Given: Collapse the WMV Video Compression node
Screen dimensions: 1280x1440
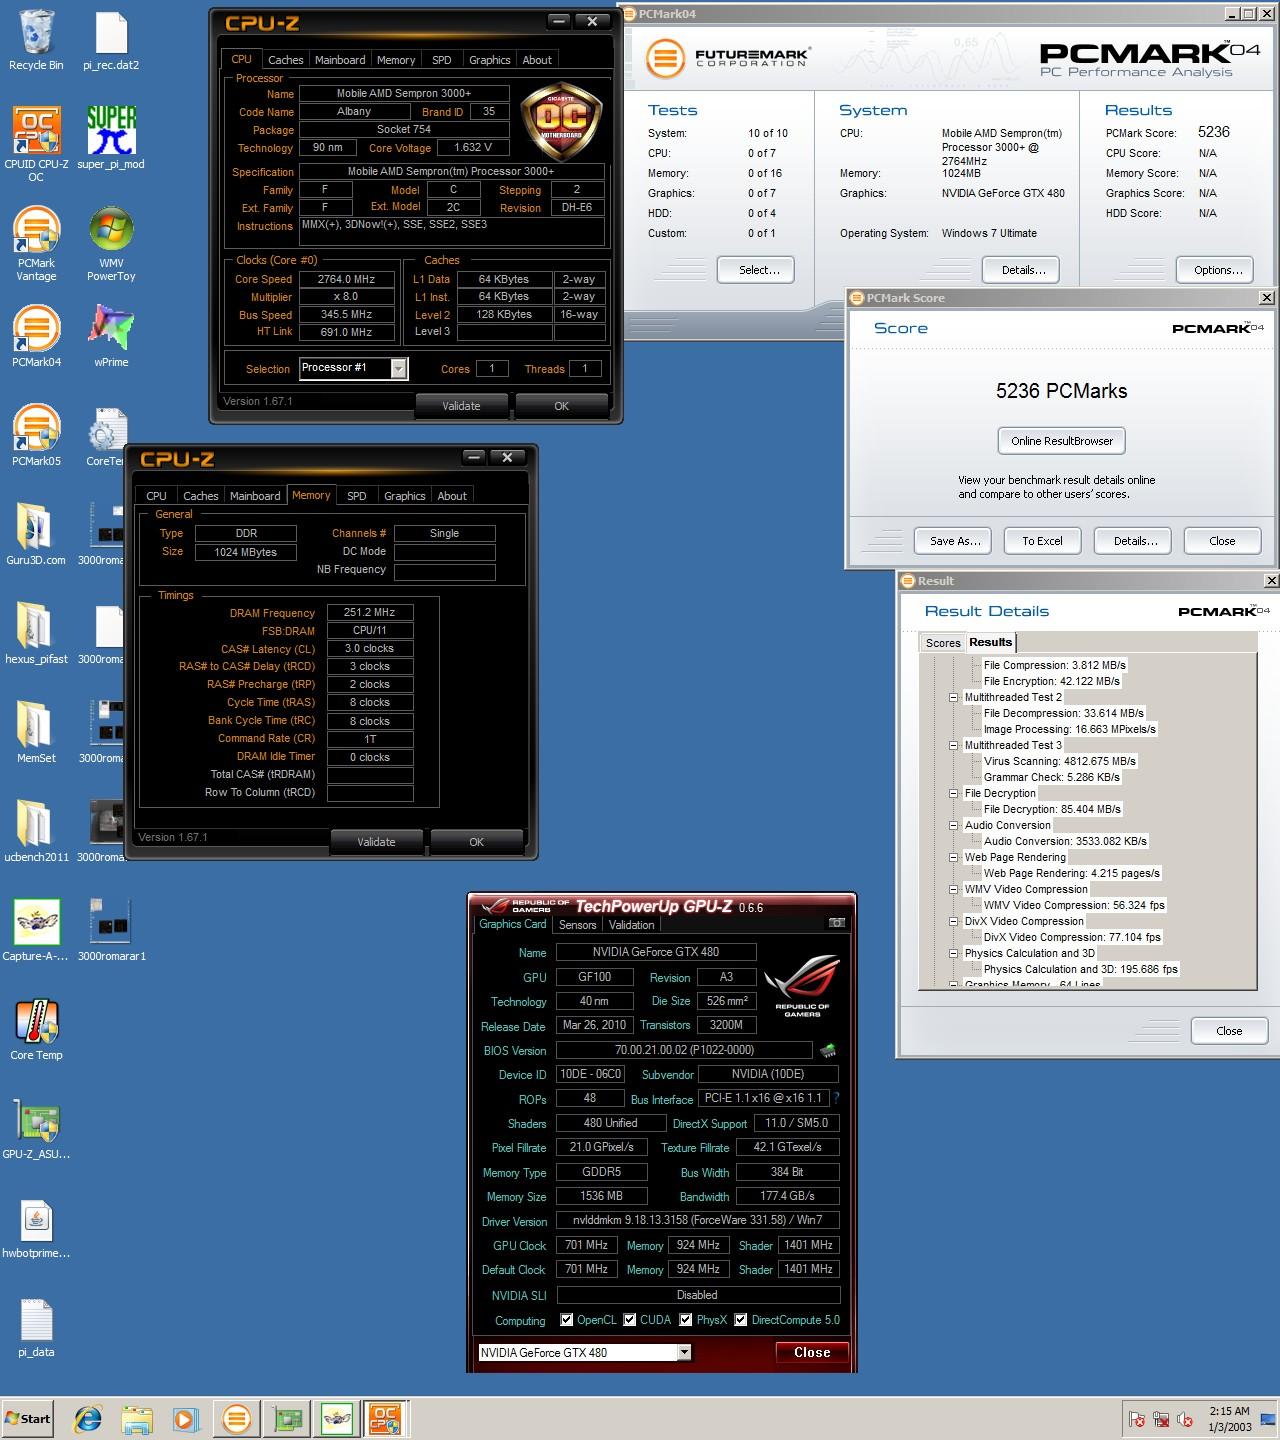Looking at the screenshot, I should [954, 889].
